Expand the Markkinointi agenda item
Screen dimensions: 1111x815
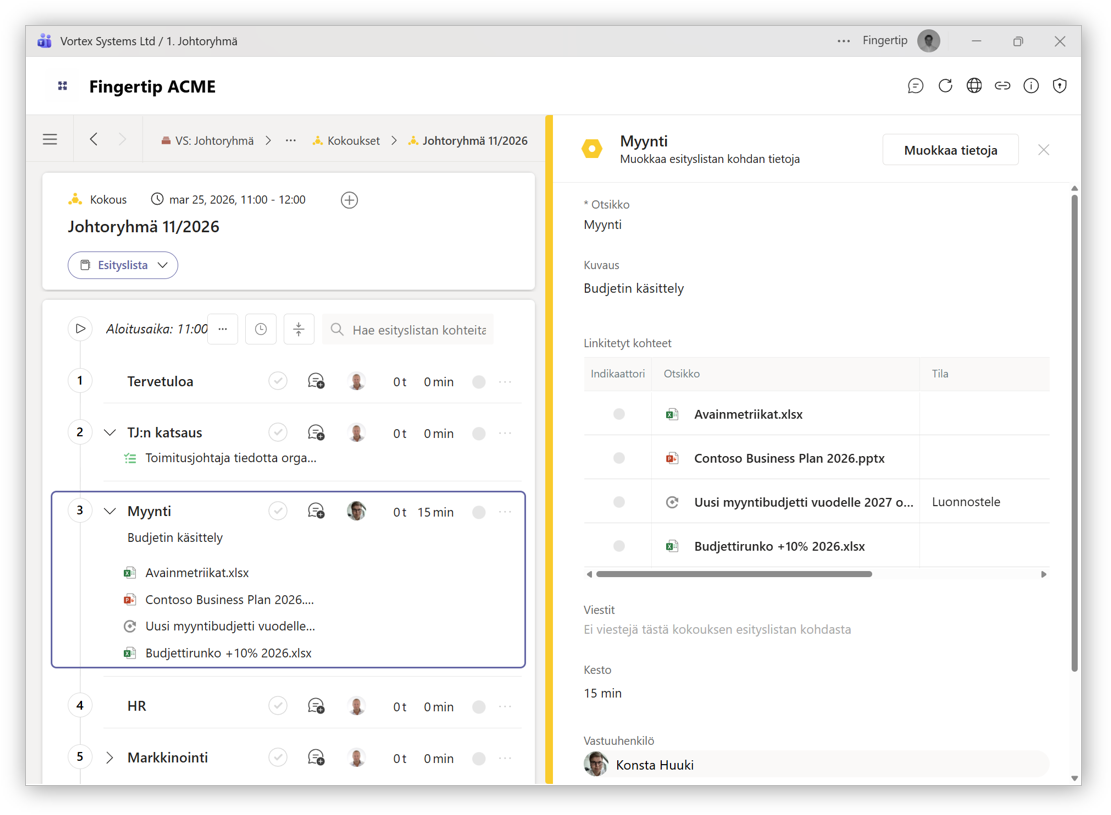[x=110, y=758]
